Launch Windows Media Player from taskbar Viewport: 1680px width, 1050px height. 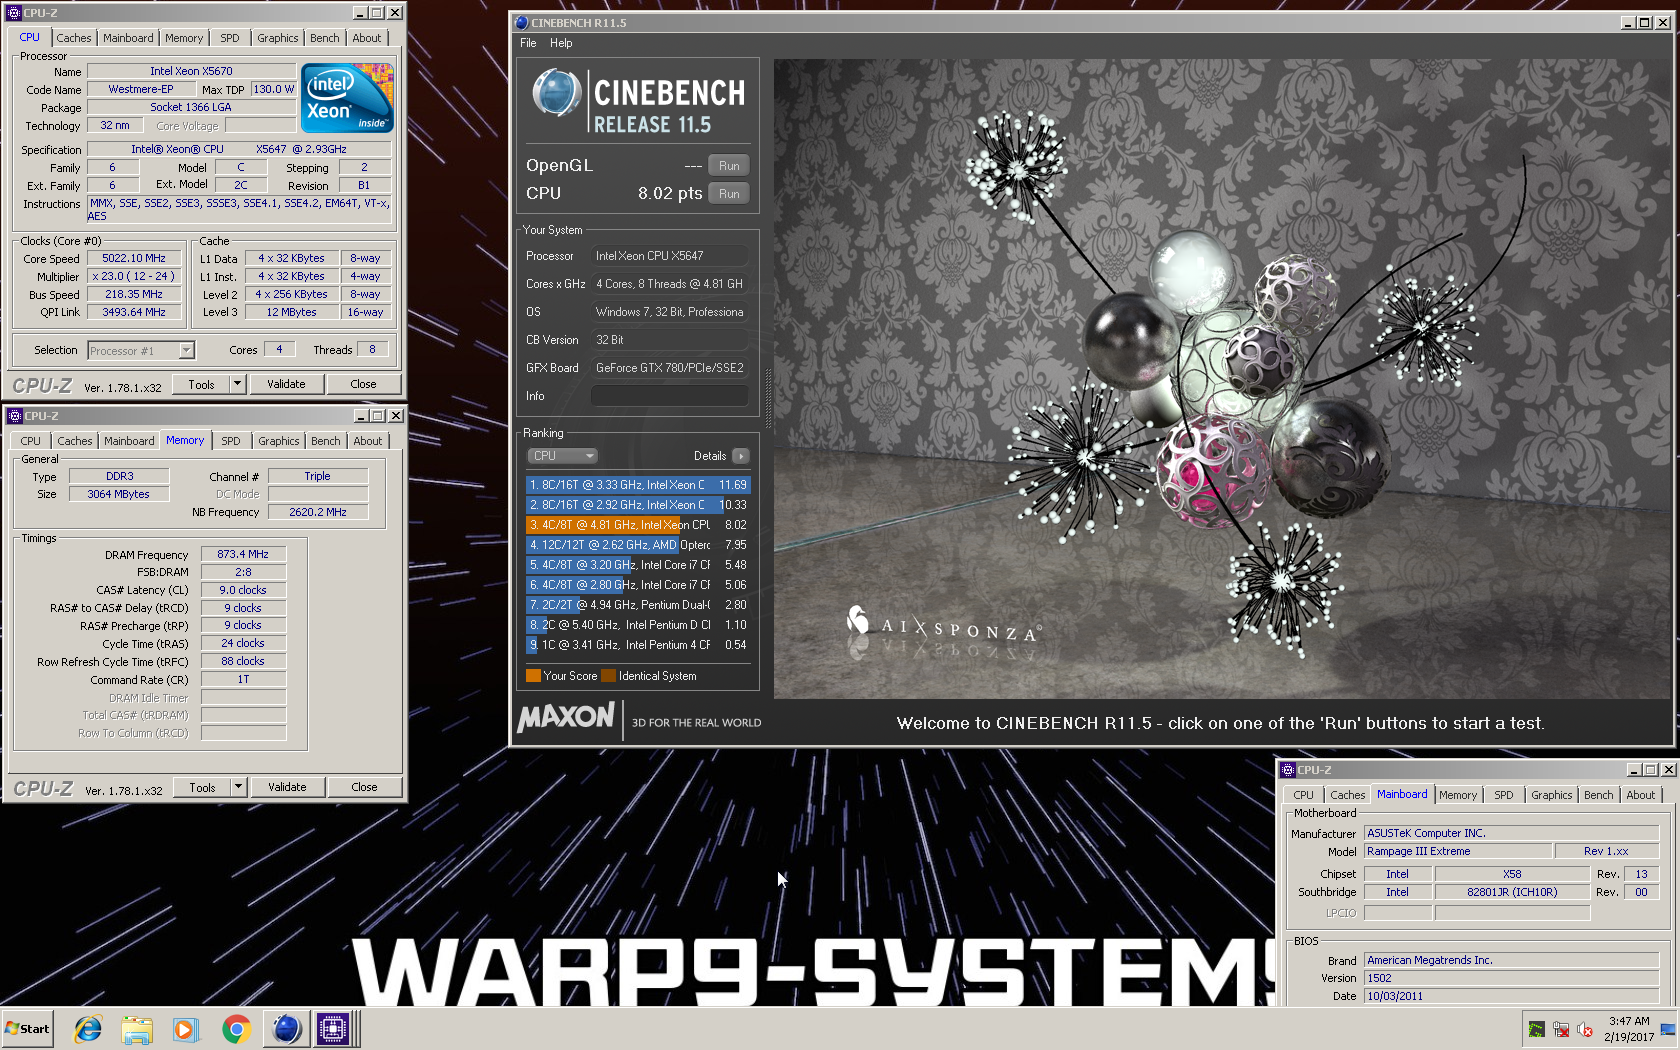pos(186,1029)
